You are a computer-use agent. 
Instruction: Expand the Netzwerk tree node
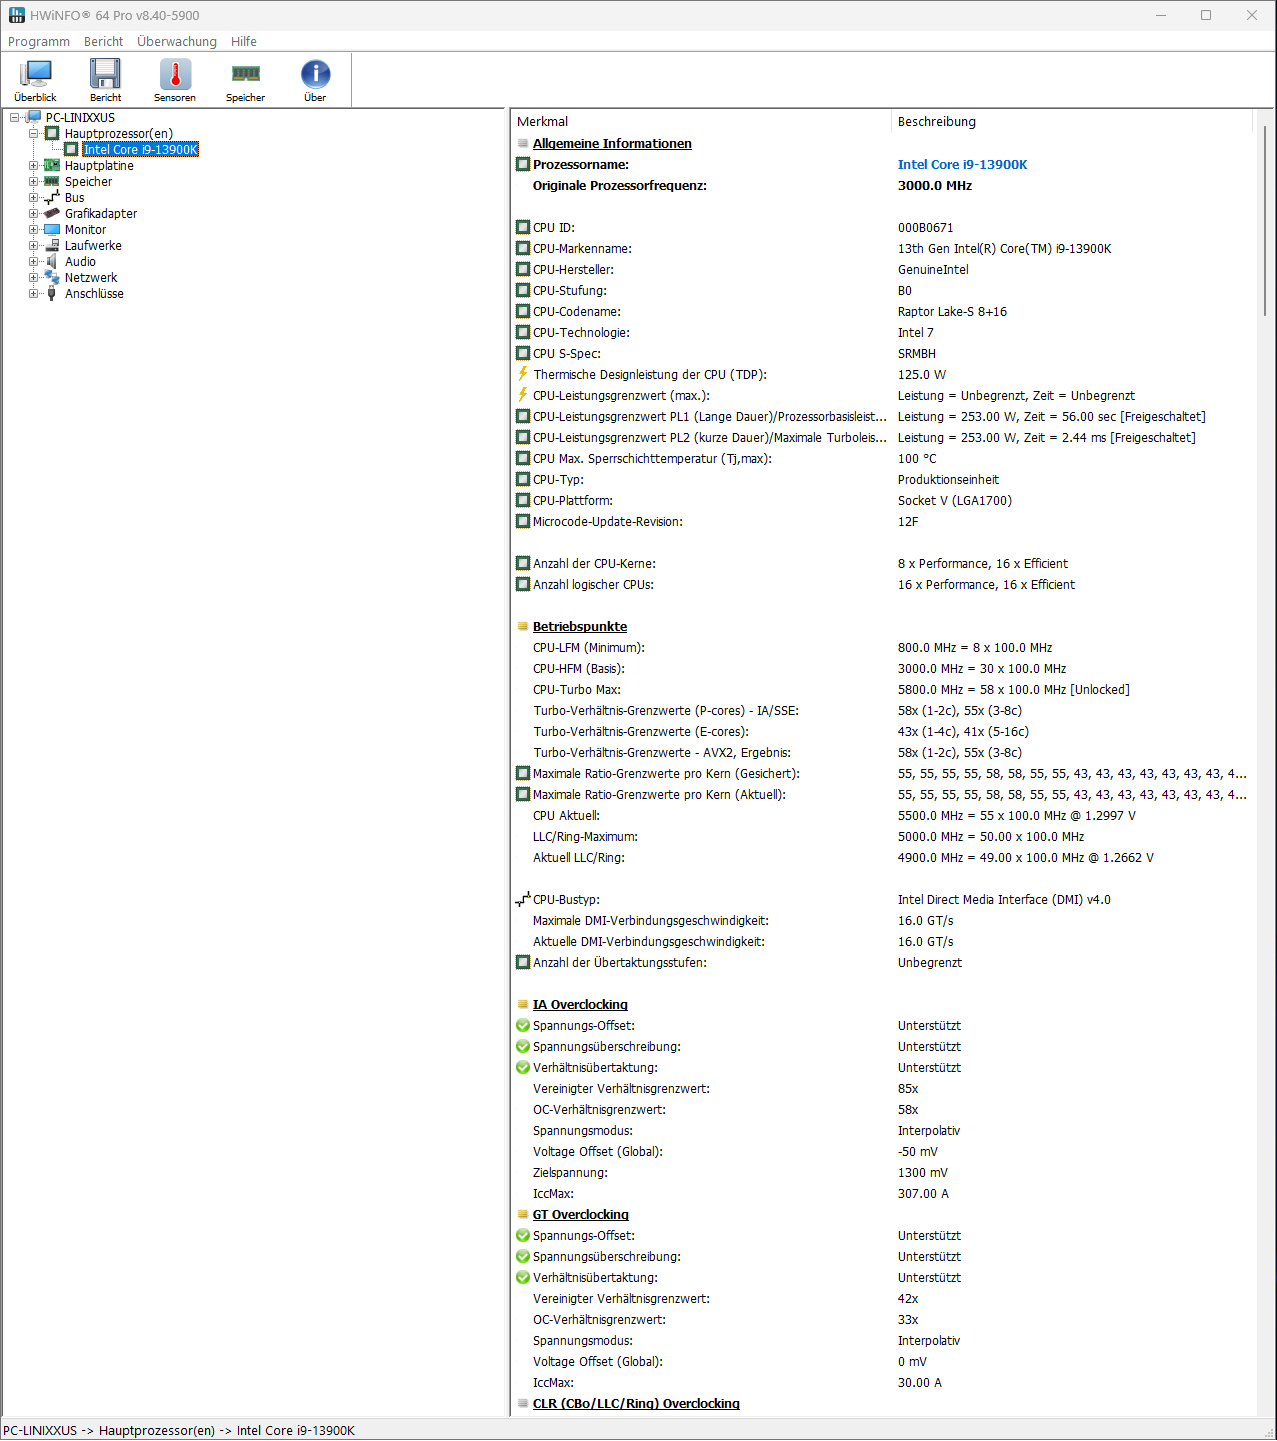pyautogui.click(x=33, y=277)
